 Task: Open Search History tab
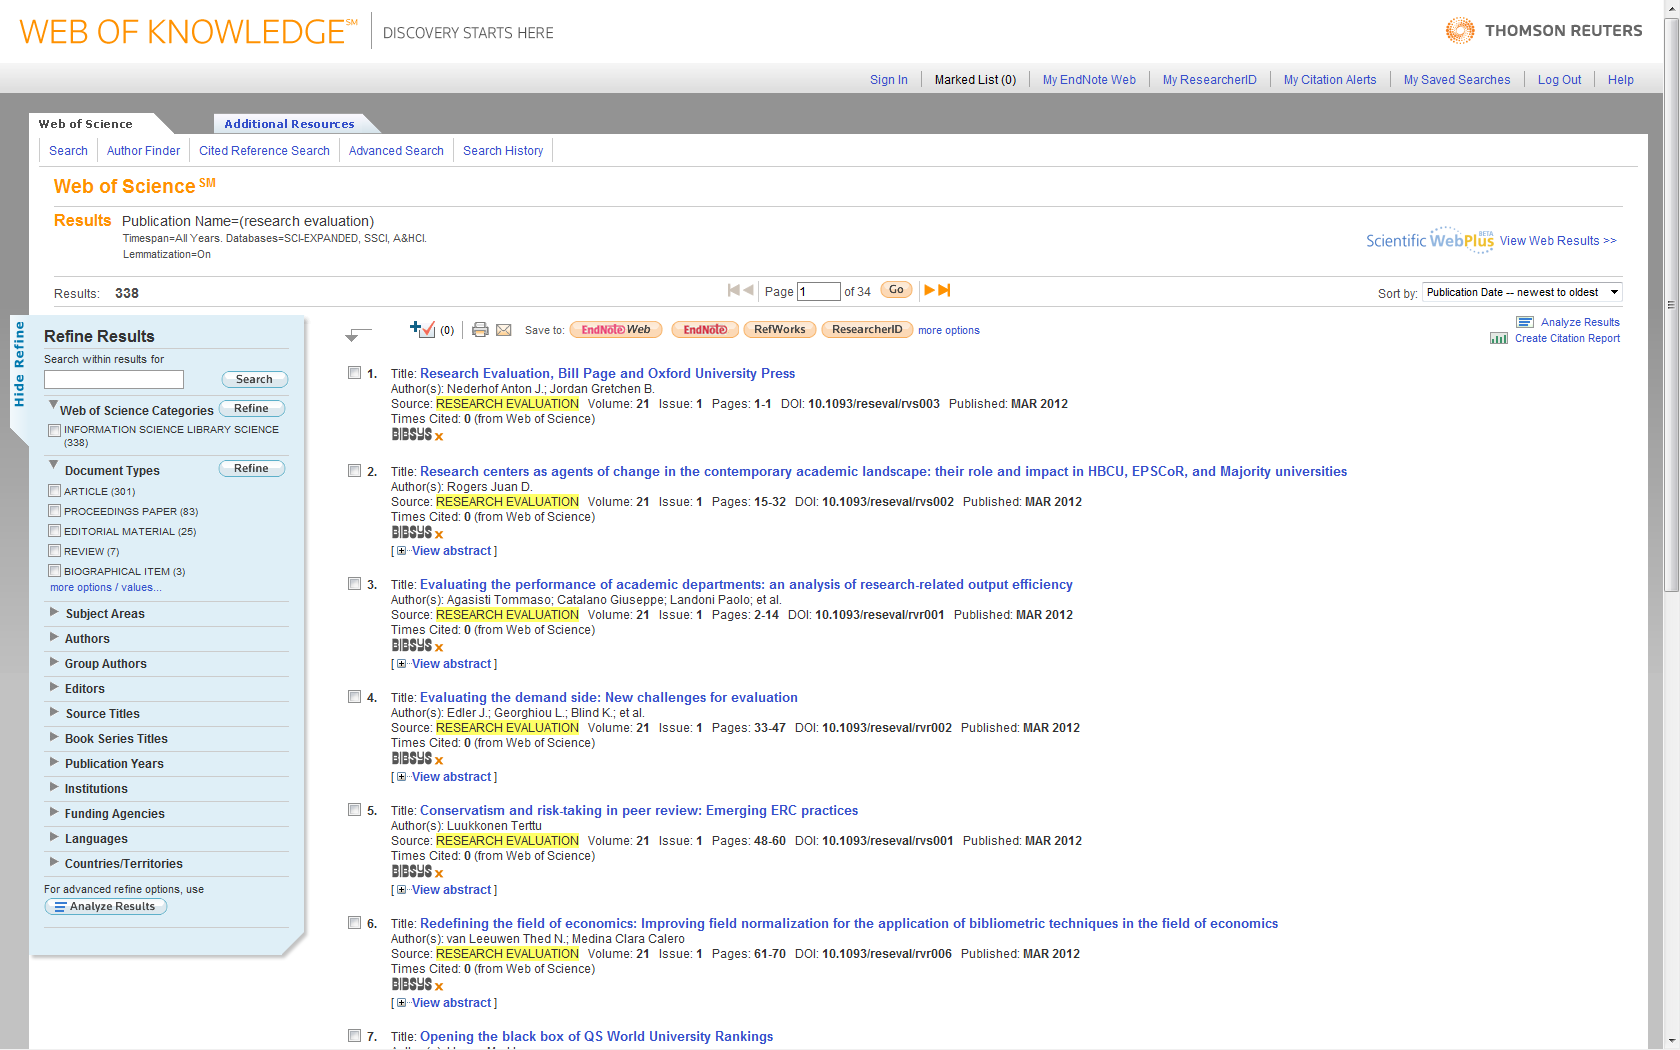click(x=503, y=151)
